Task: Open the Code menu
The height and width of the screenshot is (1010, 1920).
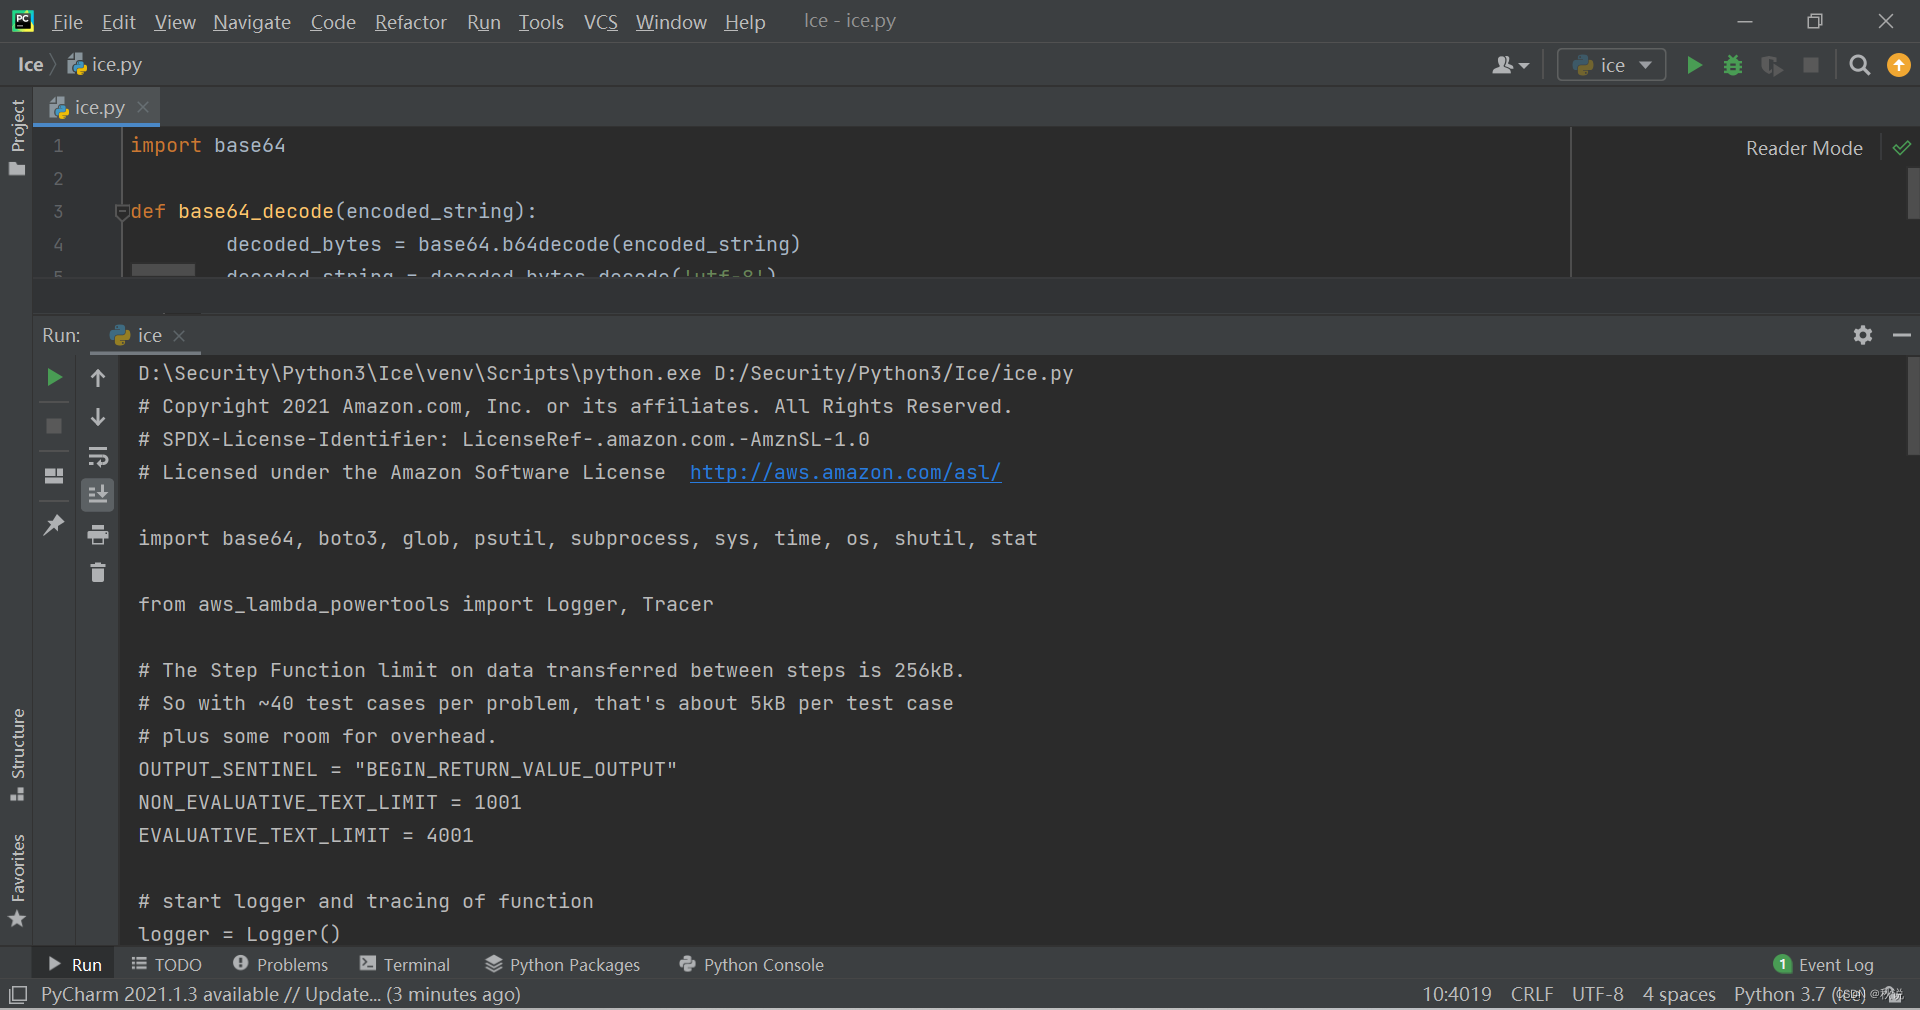Action: click(333, 22)
